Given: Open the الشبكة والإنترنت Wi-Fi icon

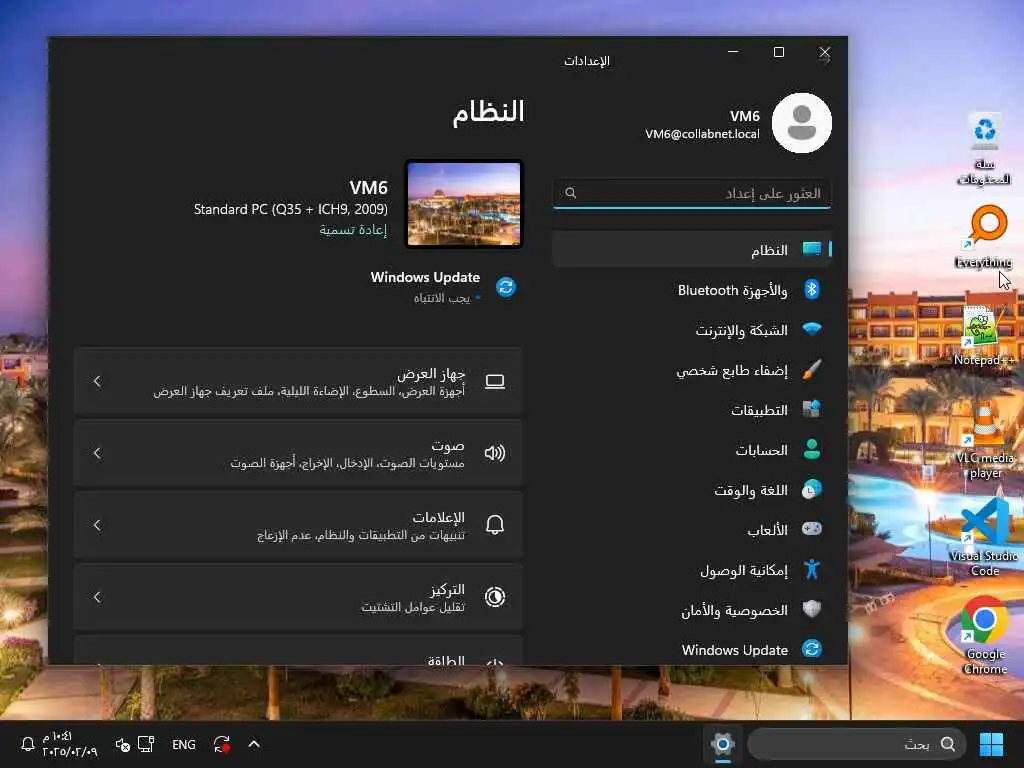Looking at the screenshot, I should pos(812,329).
